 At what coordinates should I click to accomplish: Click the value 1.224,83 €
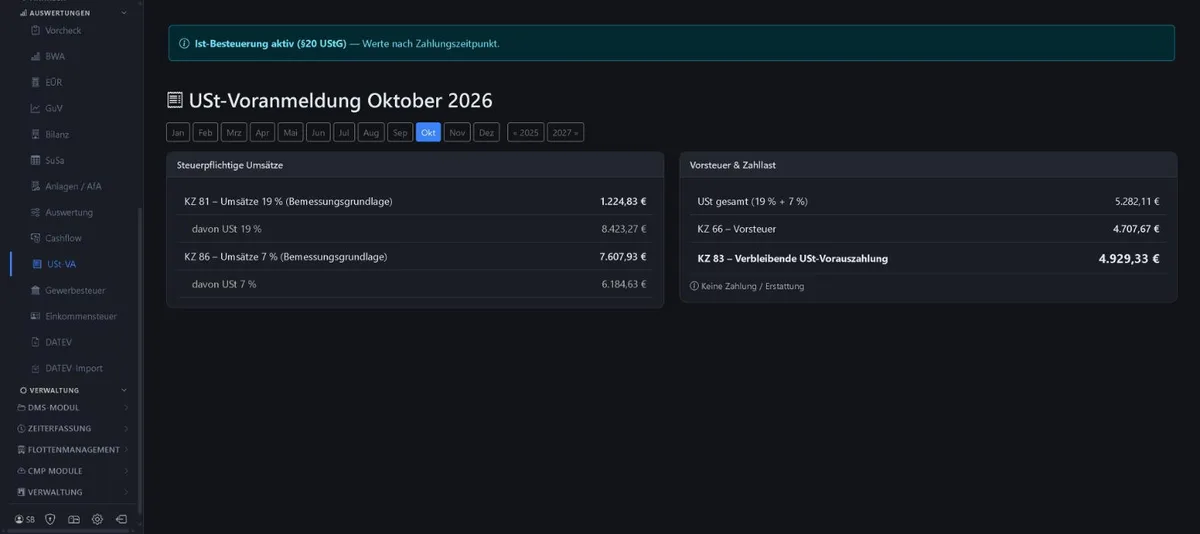click(623, 201)
